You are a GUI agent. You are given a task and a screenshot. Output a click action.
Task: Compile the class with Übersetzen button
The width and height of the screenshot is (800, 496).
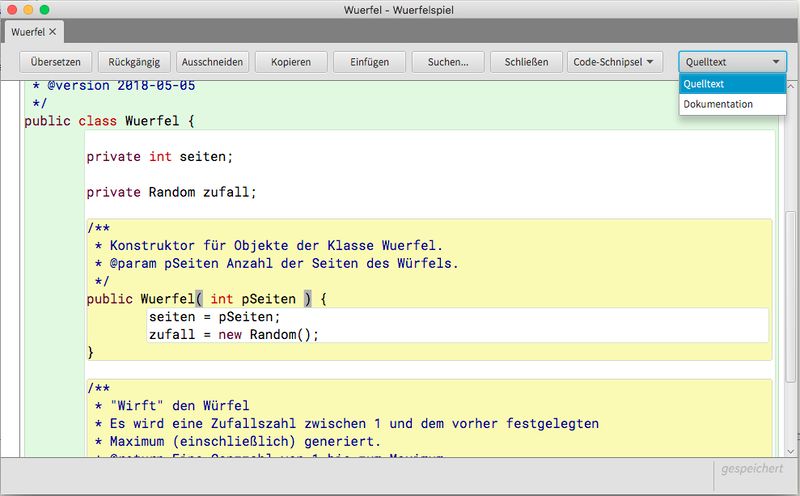pyautogui.click(x=56, y=62)
